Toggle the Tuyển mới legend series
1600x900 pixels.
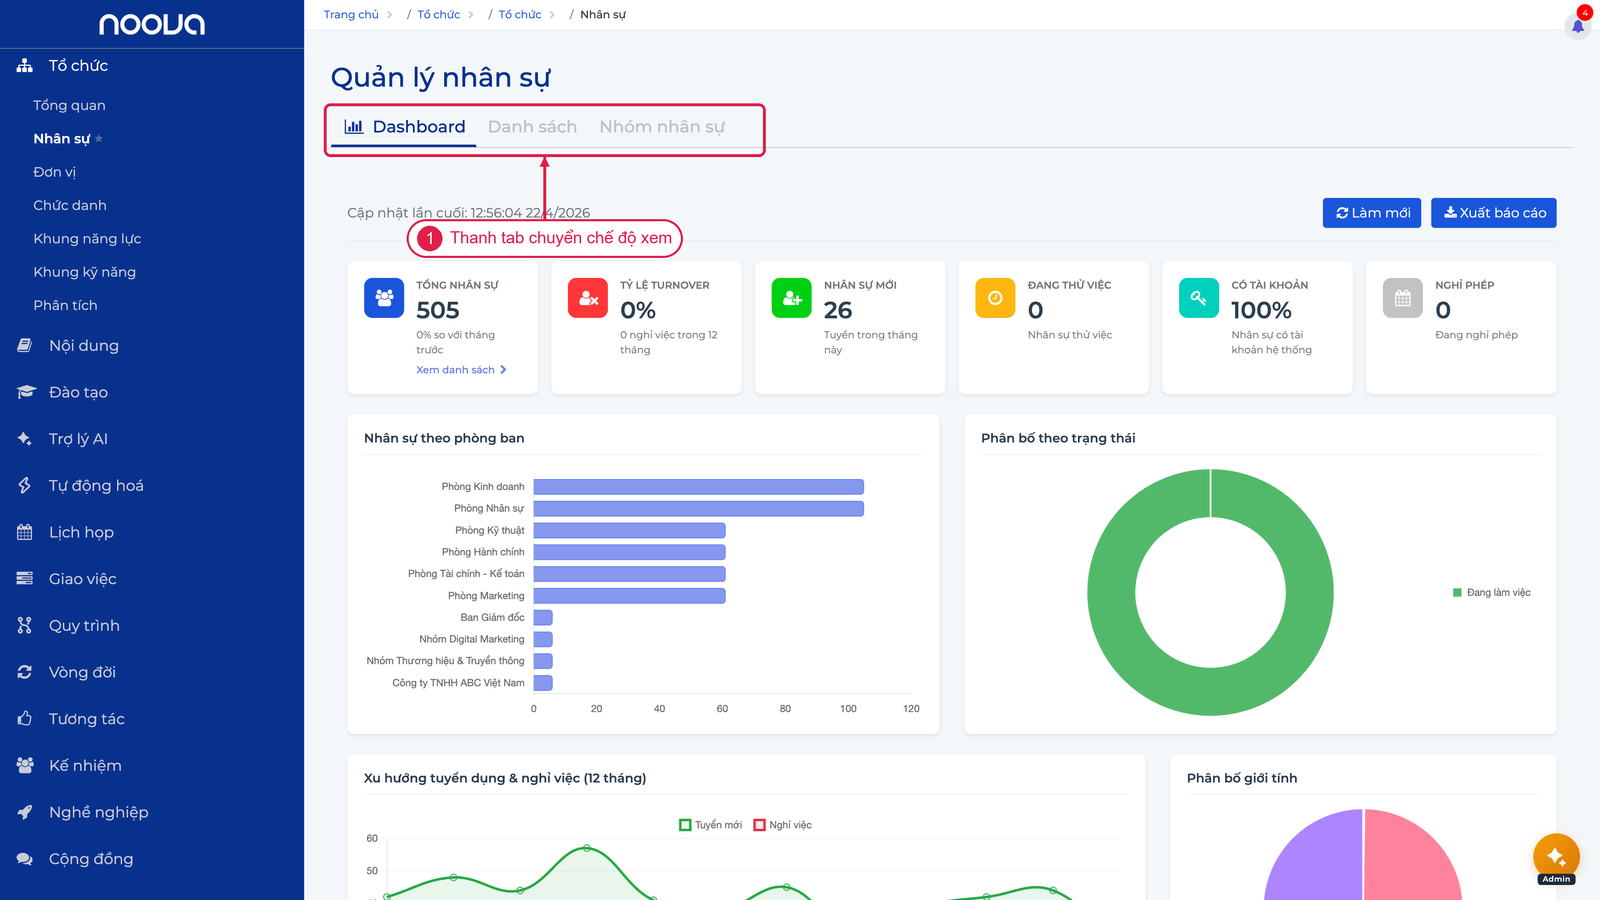[710, 825]
